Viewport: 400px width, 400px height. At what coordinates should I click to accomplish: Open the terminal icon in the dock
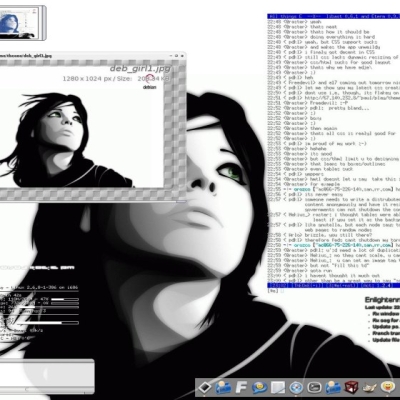(314, 388)
